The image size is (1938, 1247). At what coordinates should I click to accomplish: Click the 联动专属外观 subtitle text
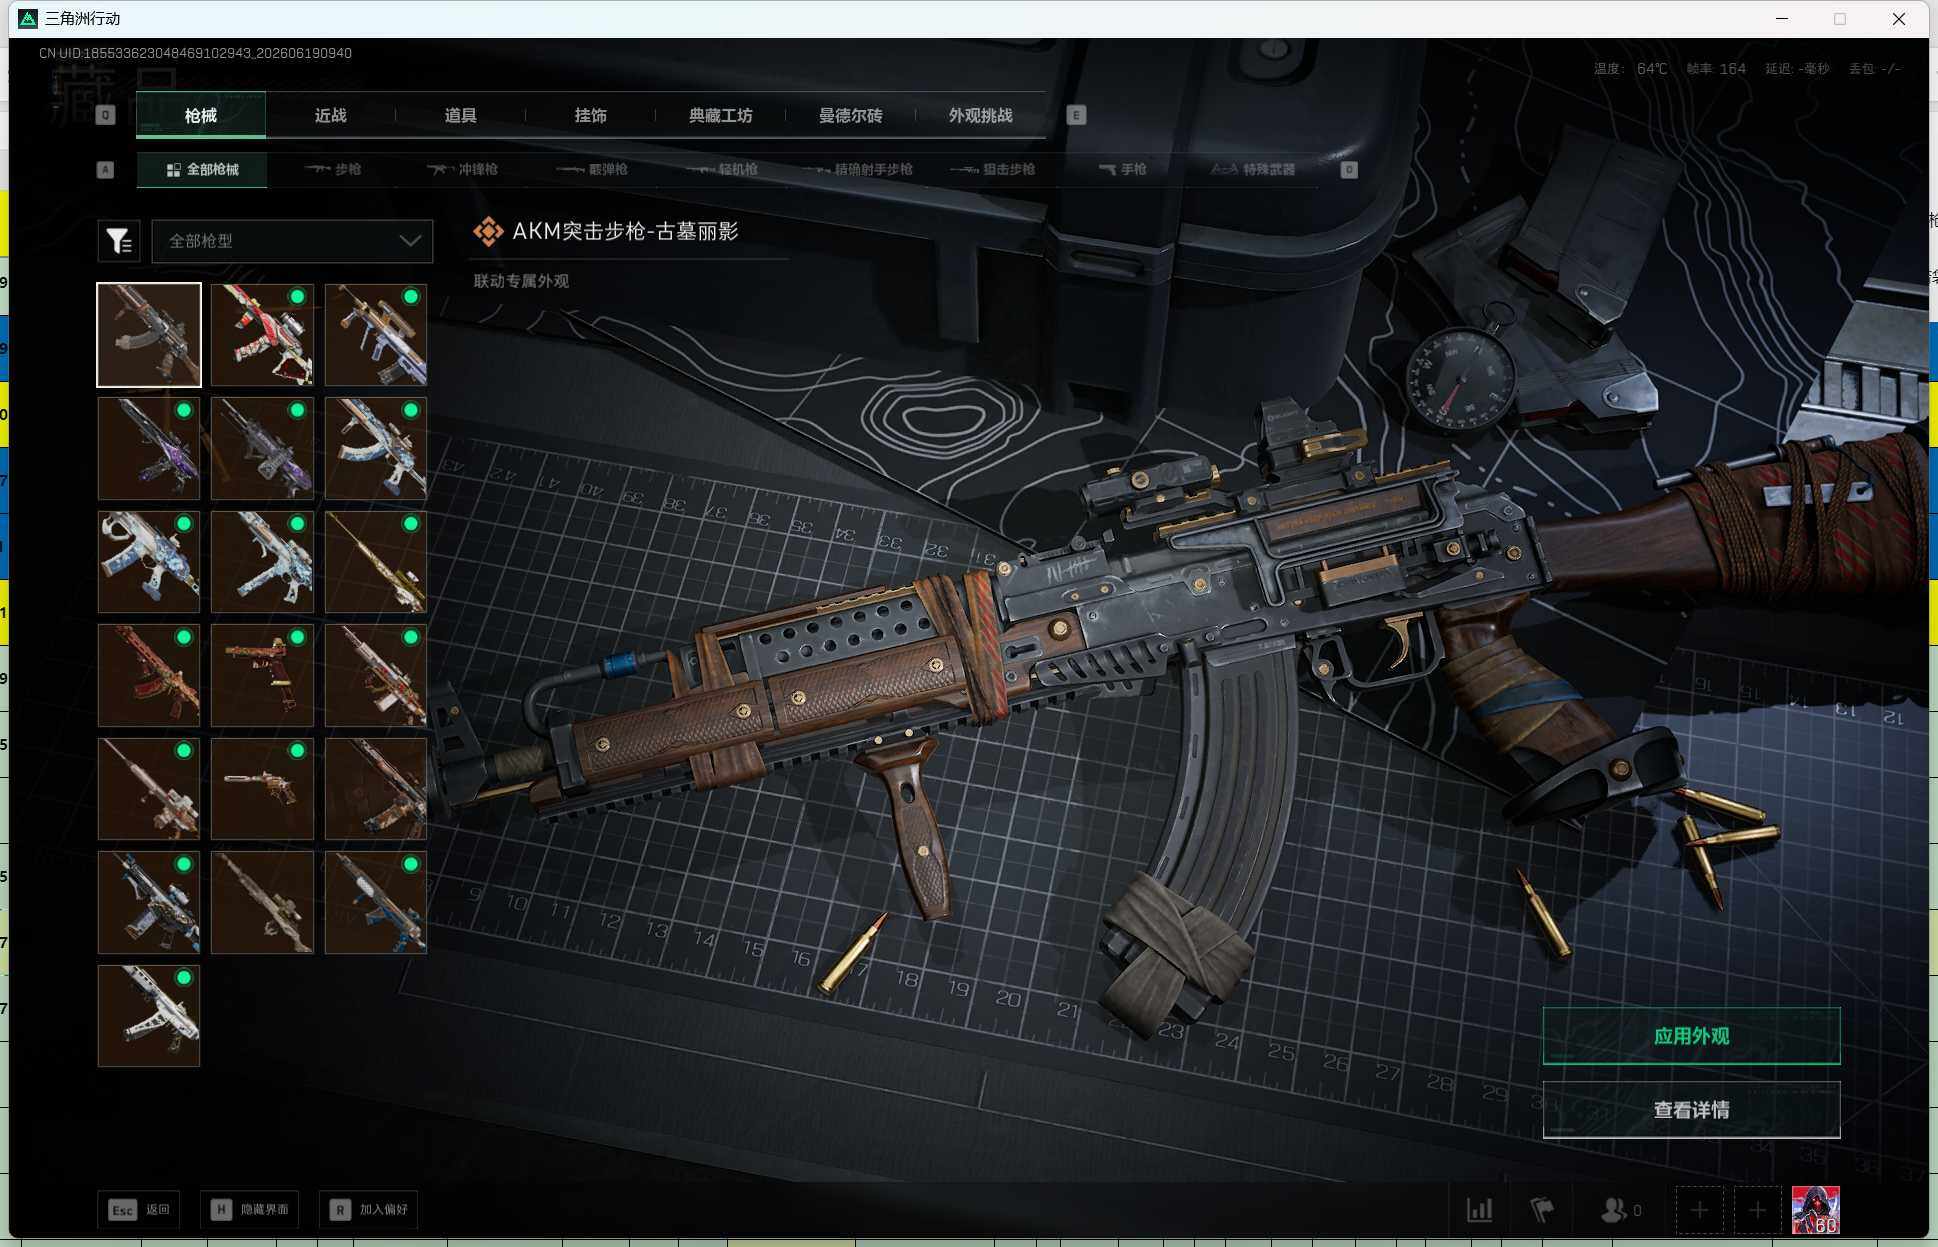521,281
